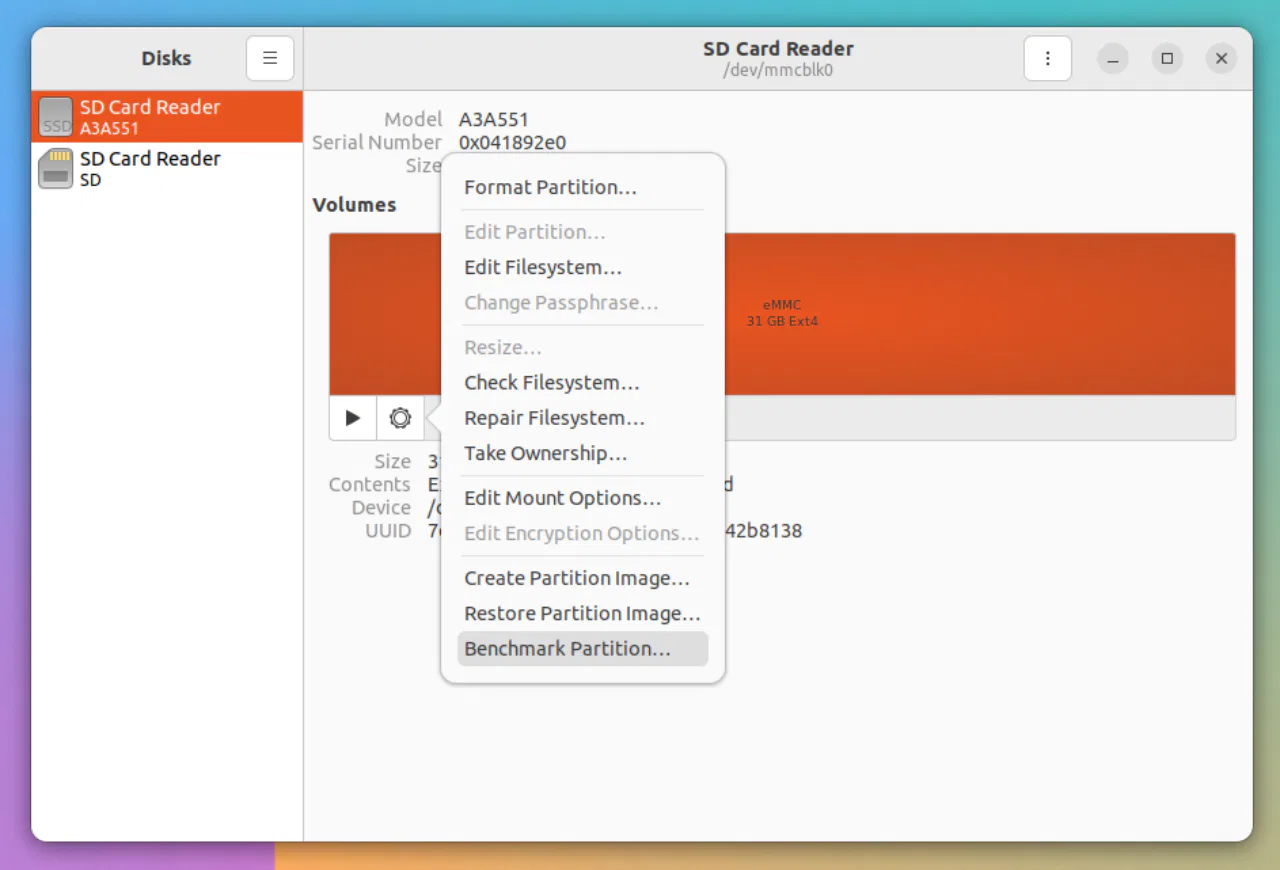This screenshot has width=1280, height=870.
Task: Choose Create Partition Image
Action: (577, 578)
